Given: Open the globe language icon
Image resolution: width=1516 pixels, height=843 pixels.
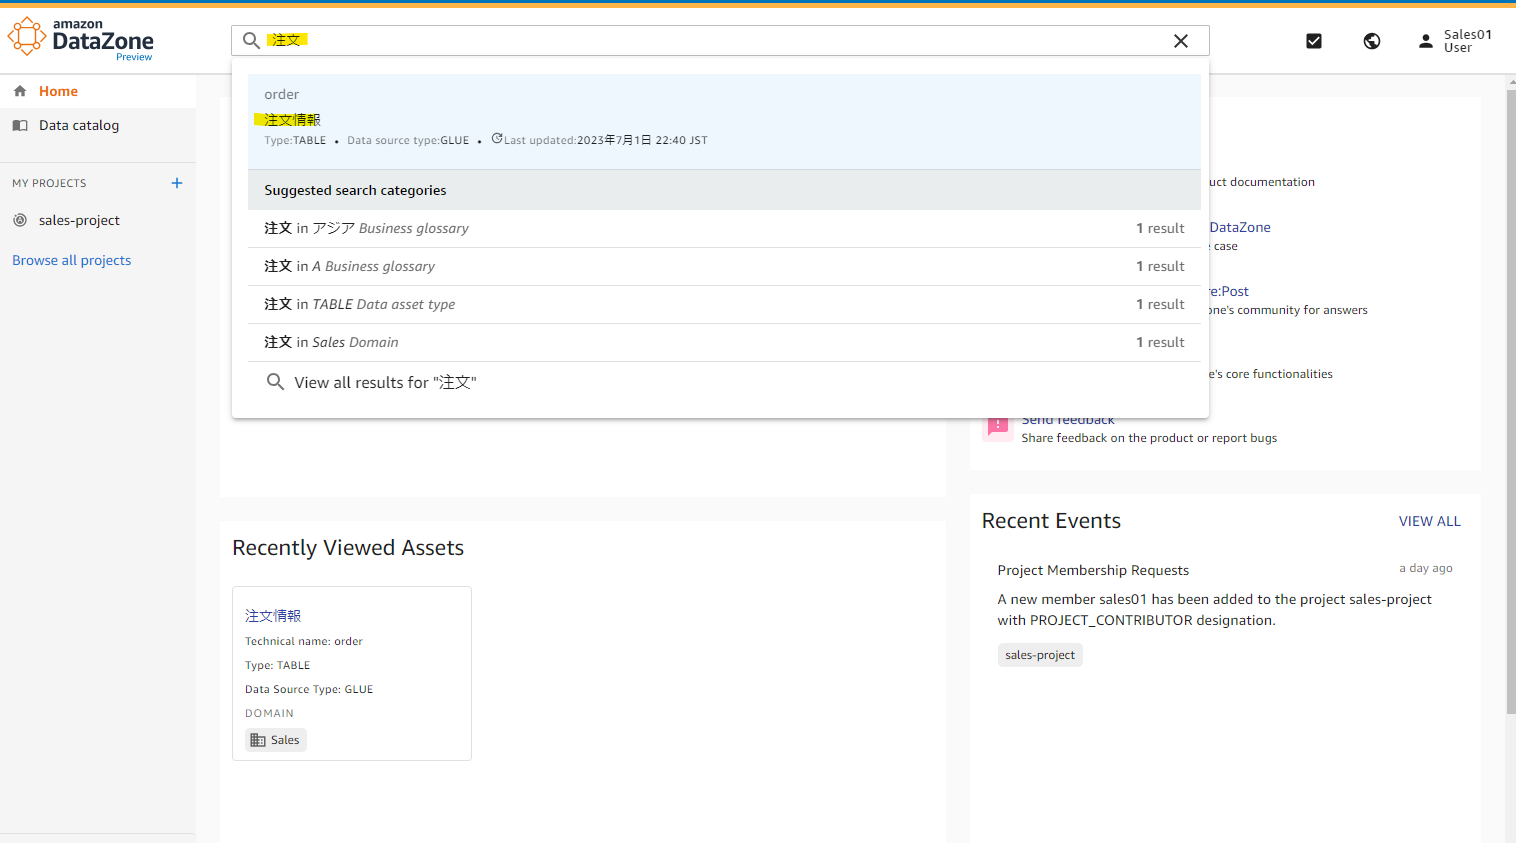Looking at the screenshot, I should click(x=1372, y=41).
